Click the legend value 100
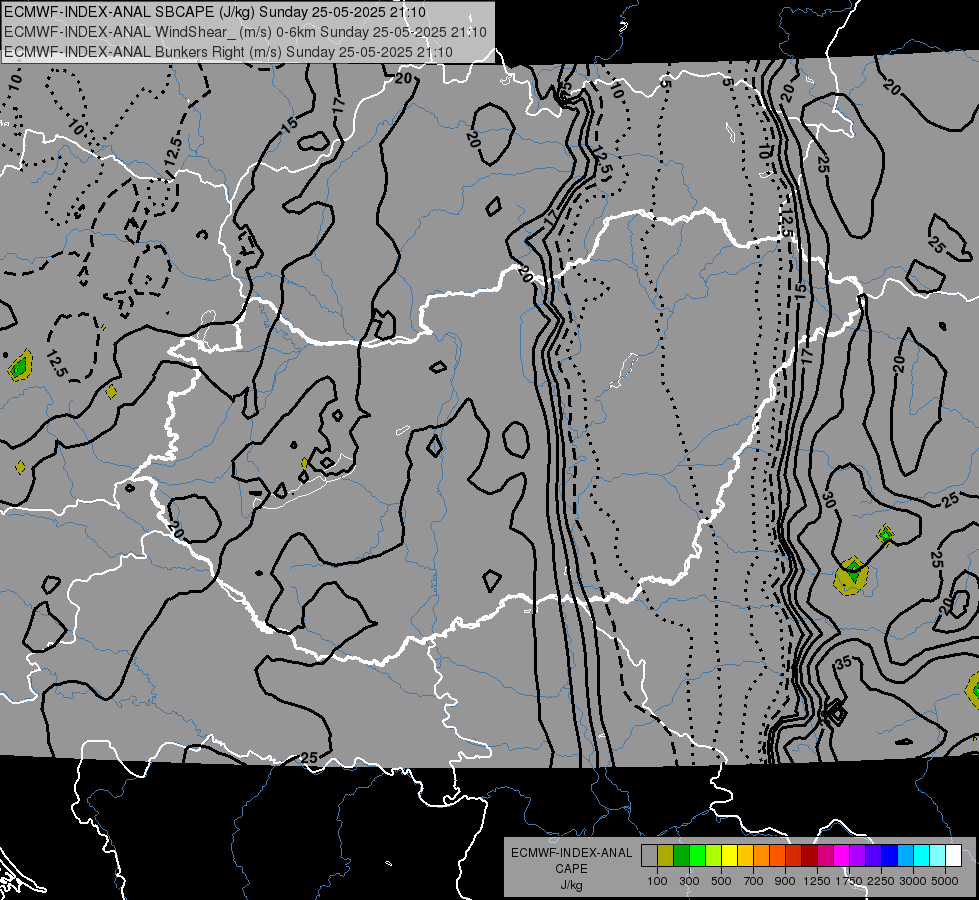The width and height of the screenshot is (979, 900). coord(657,881)
